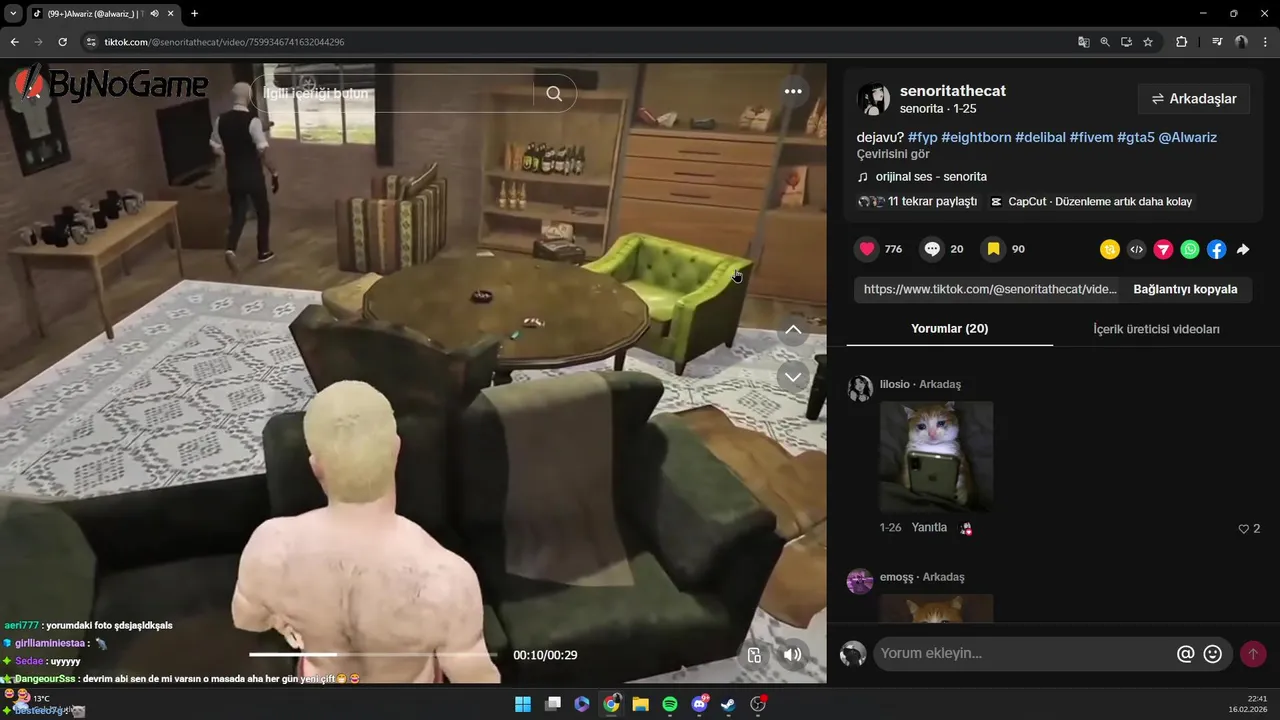Screen dimensions: 1280x720
Task: Click the video progress bar
Action: coord(373,654)
